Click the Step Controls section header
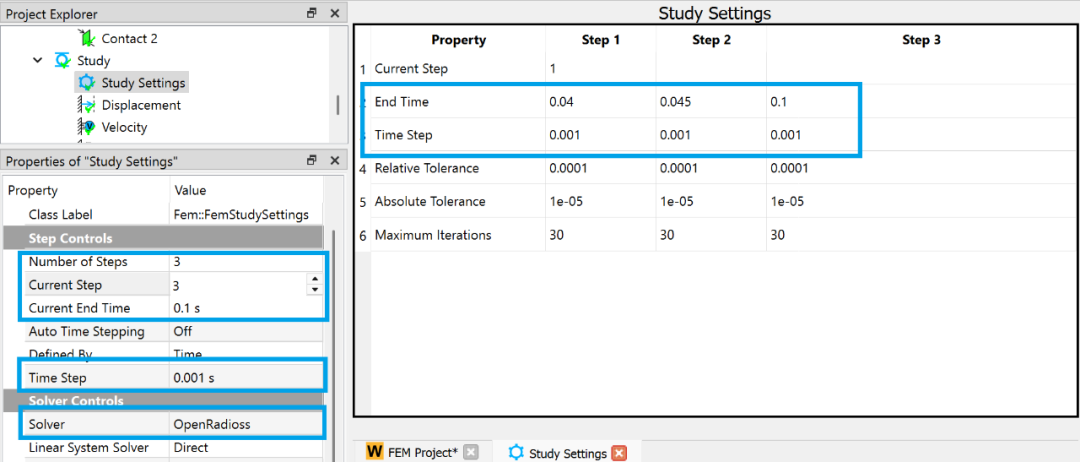 point(164,238)
